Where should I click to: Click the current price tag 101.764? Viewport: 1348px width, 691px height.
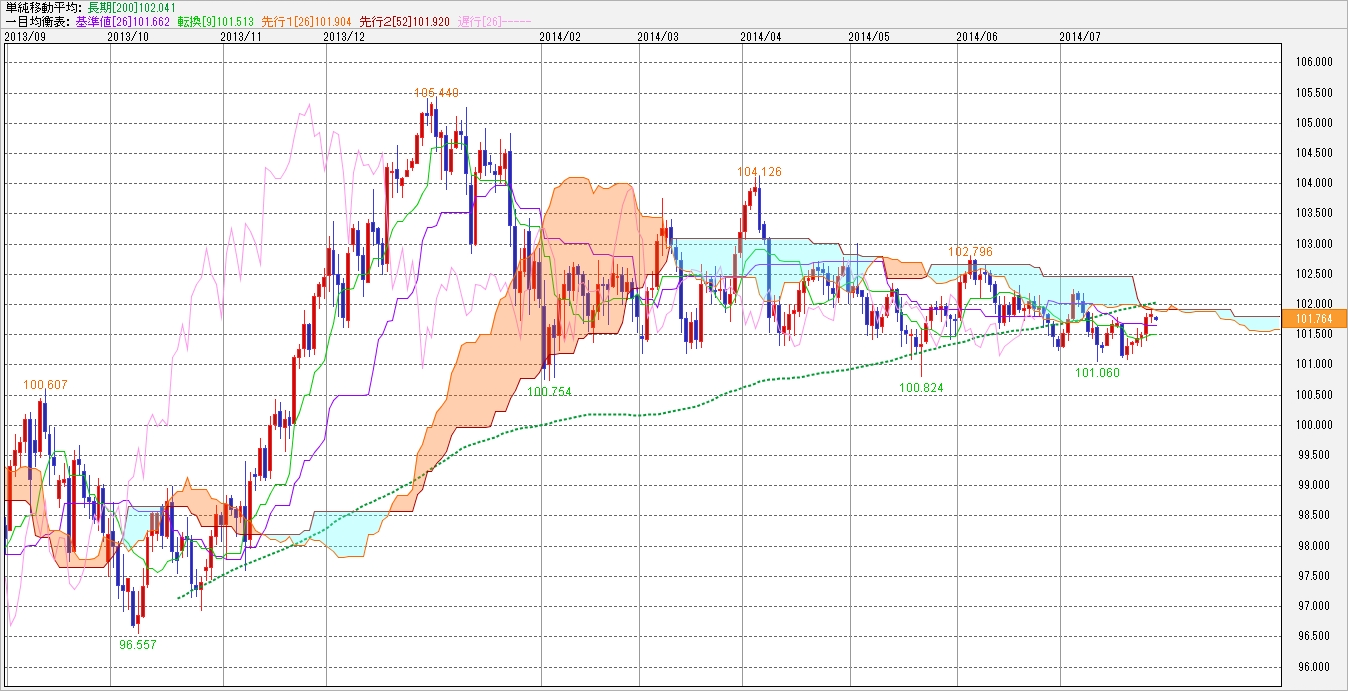pyautogui.click(x=1313, y=319)
